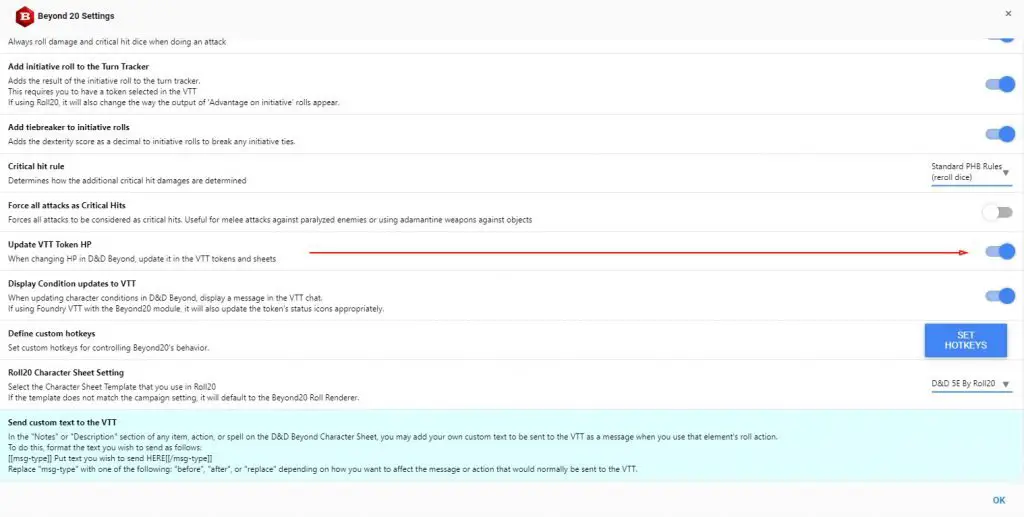
Task: Click the '[[msg-type]] Put text you wish' example line
Action: (x=110, y=459)
